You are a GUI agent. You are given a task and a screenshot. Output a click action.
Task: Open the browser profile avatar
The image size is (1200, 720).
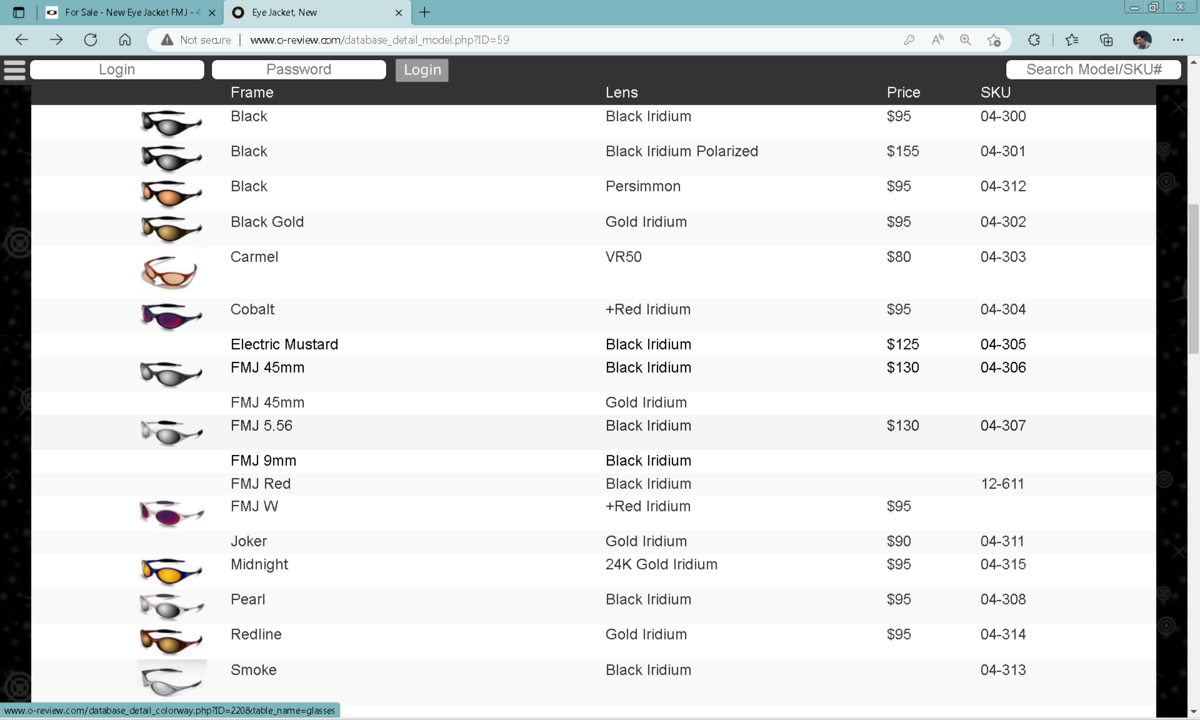tap(1142, 40)
